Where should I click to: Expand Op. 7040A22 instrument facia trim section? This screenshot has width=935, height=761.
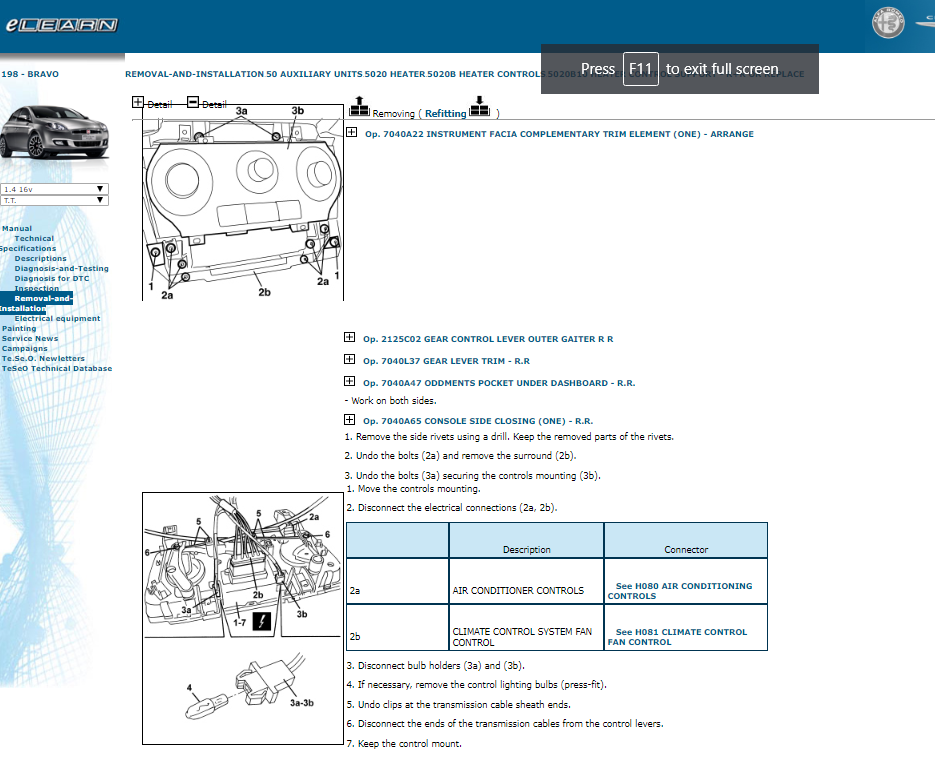coord(352,132)
